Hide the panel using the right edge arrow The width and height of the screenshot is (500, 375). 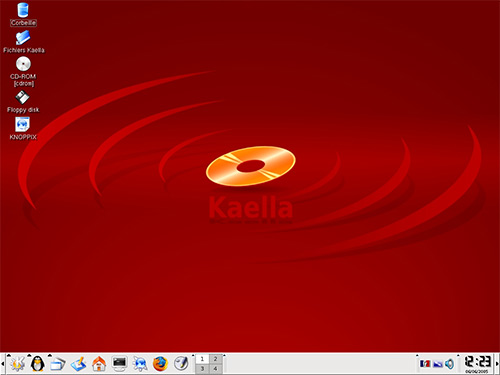tap(497, 364)
